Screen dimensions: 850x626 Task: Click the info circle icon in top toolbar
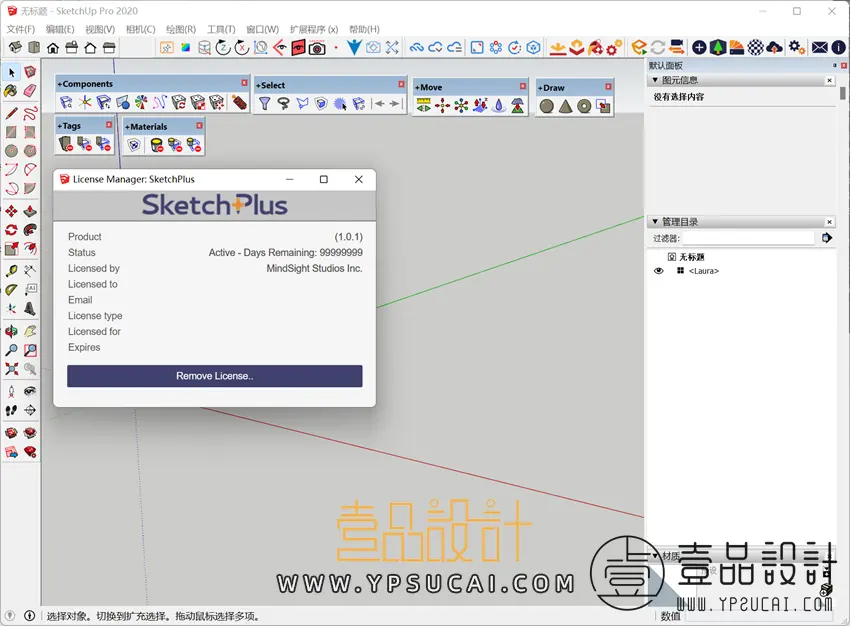838,48
